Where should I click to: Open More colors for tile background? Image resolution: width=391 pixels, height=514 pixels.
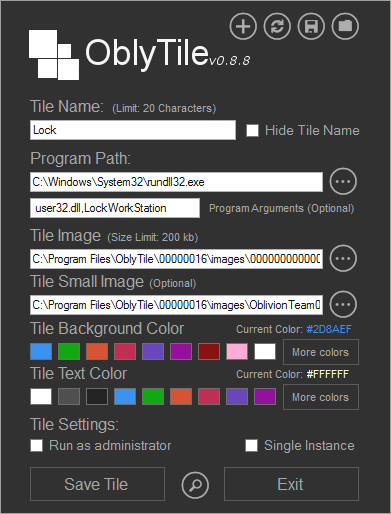321,352
